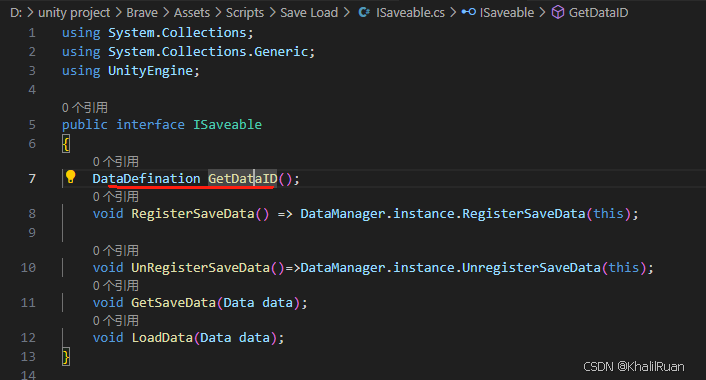Click line number 13 in the gutter
Image resolution: width=706 pixels, height=380 pixels.
point(28,357)
